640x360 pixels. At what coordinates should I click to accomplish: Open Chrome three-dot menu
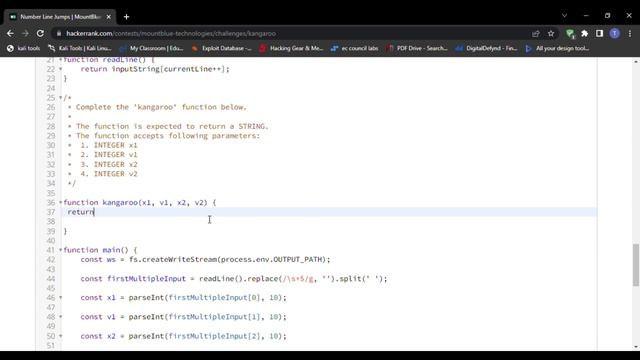click(x=630, y=33)
